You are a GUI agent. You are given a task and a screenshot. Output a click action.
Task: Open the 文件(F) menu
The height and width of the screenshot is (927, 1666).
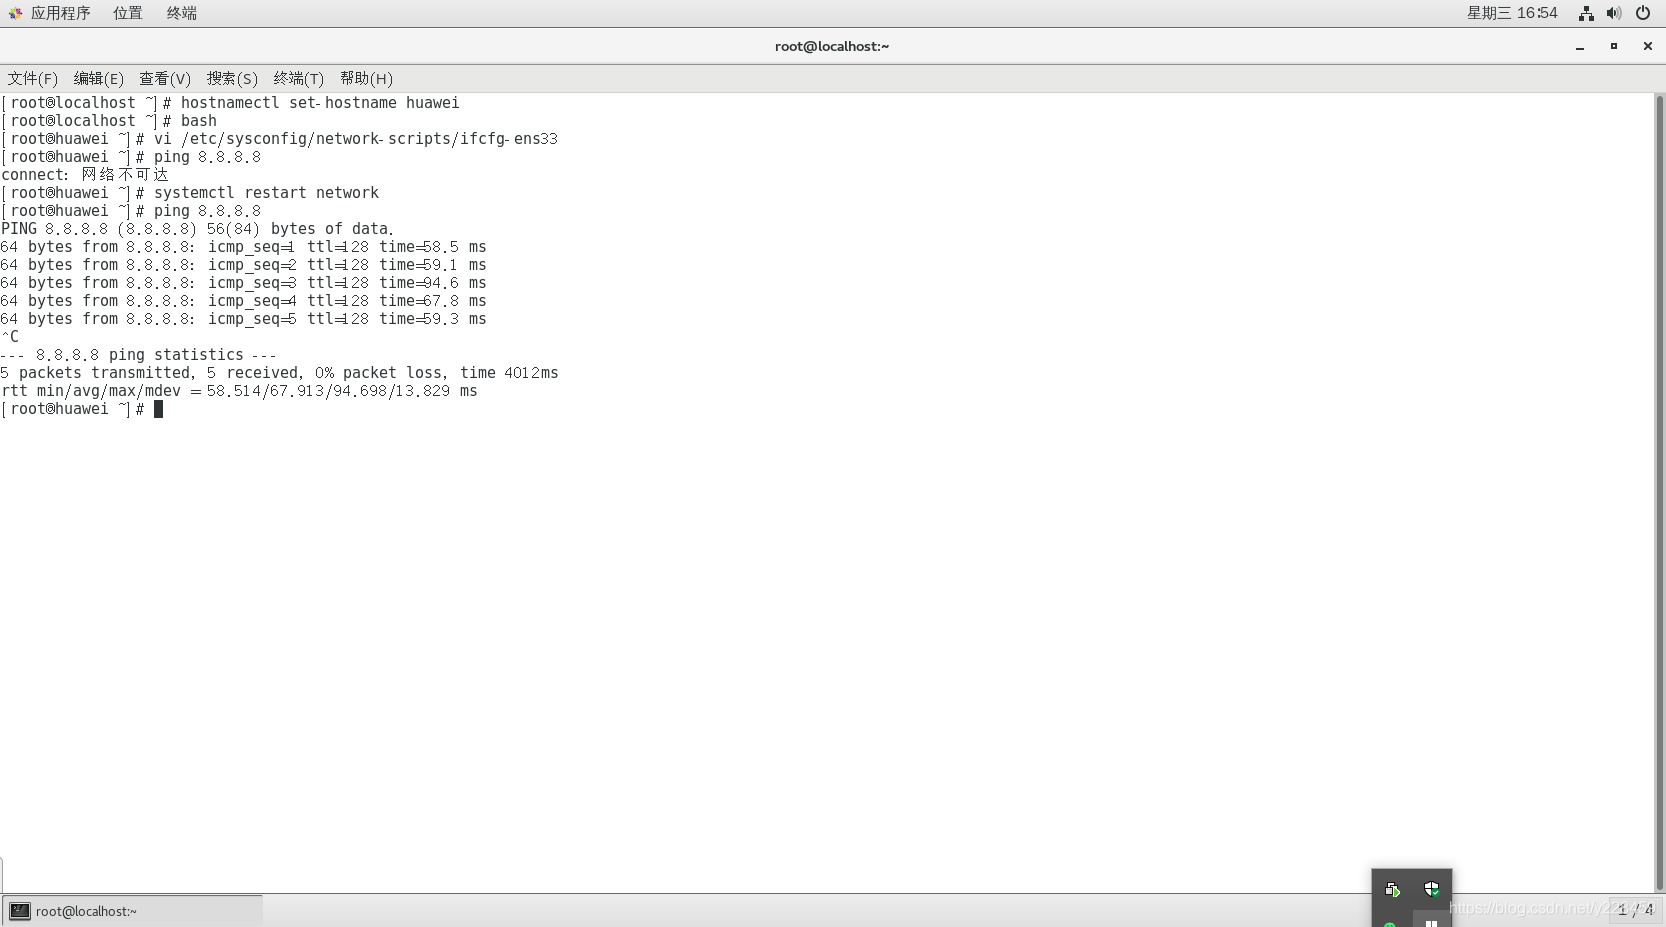pyautogui.click(x=33, y=78)
